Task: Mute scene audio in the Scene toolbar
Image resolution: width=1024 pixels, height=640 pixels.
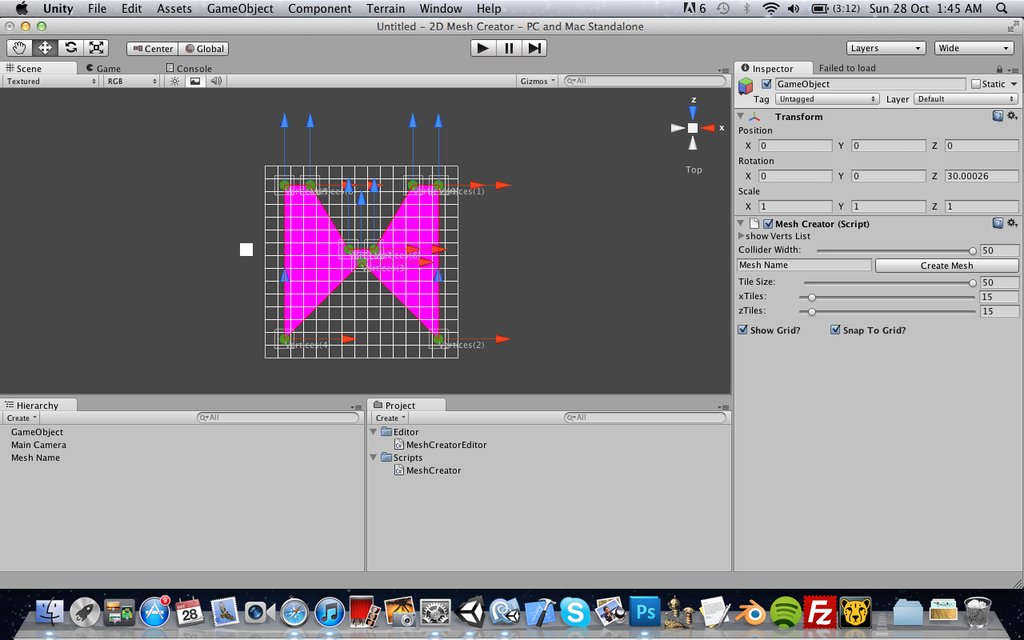Action: click(x=215, y=81)
